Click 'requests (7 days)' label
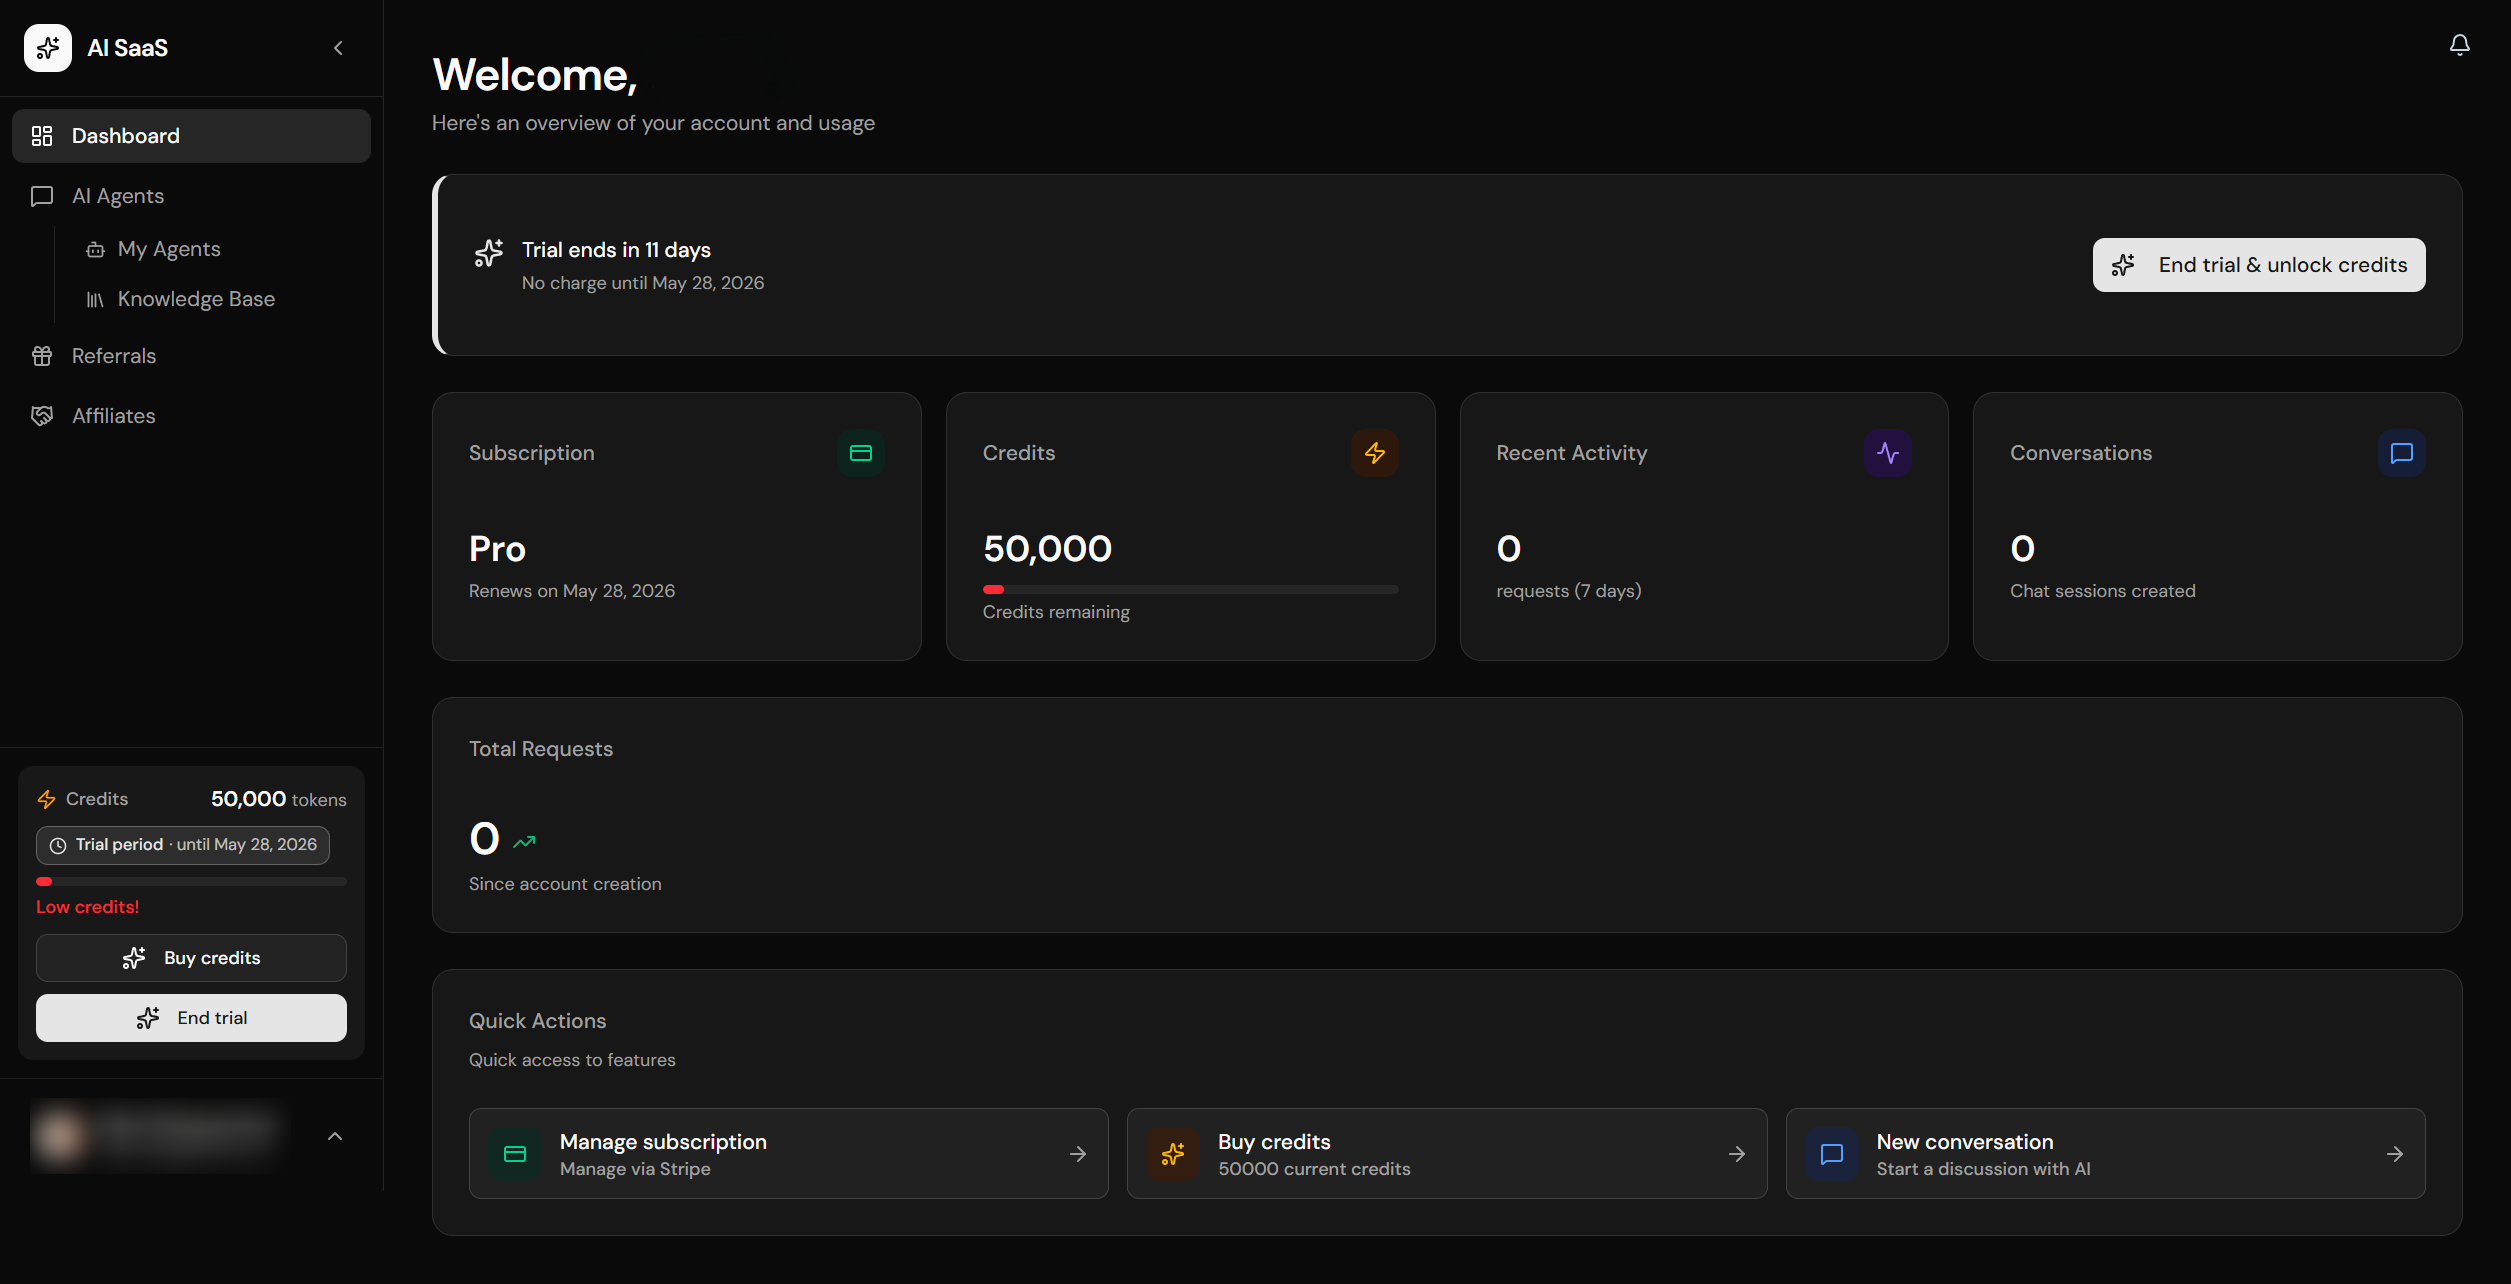 coord(1569,591)
